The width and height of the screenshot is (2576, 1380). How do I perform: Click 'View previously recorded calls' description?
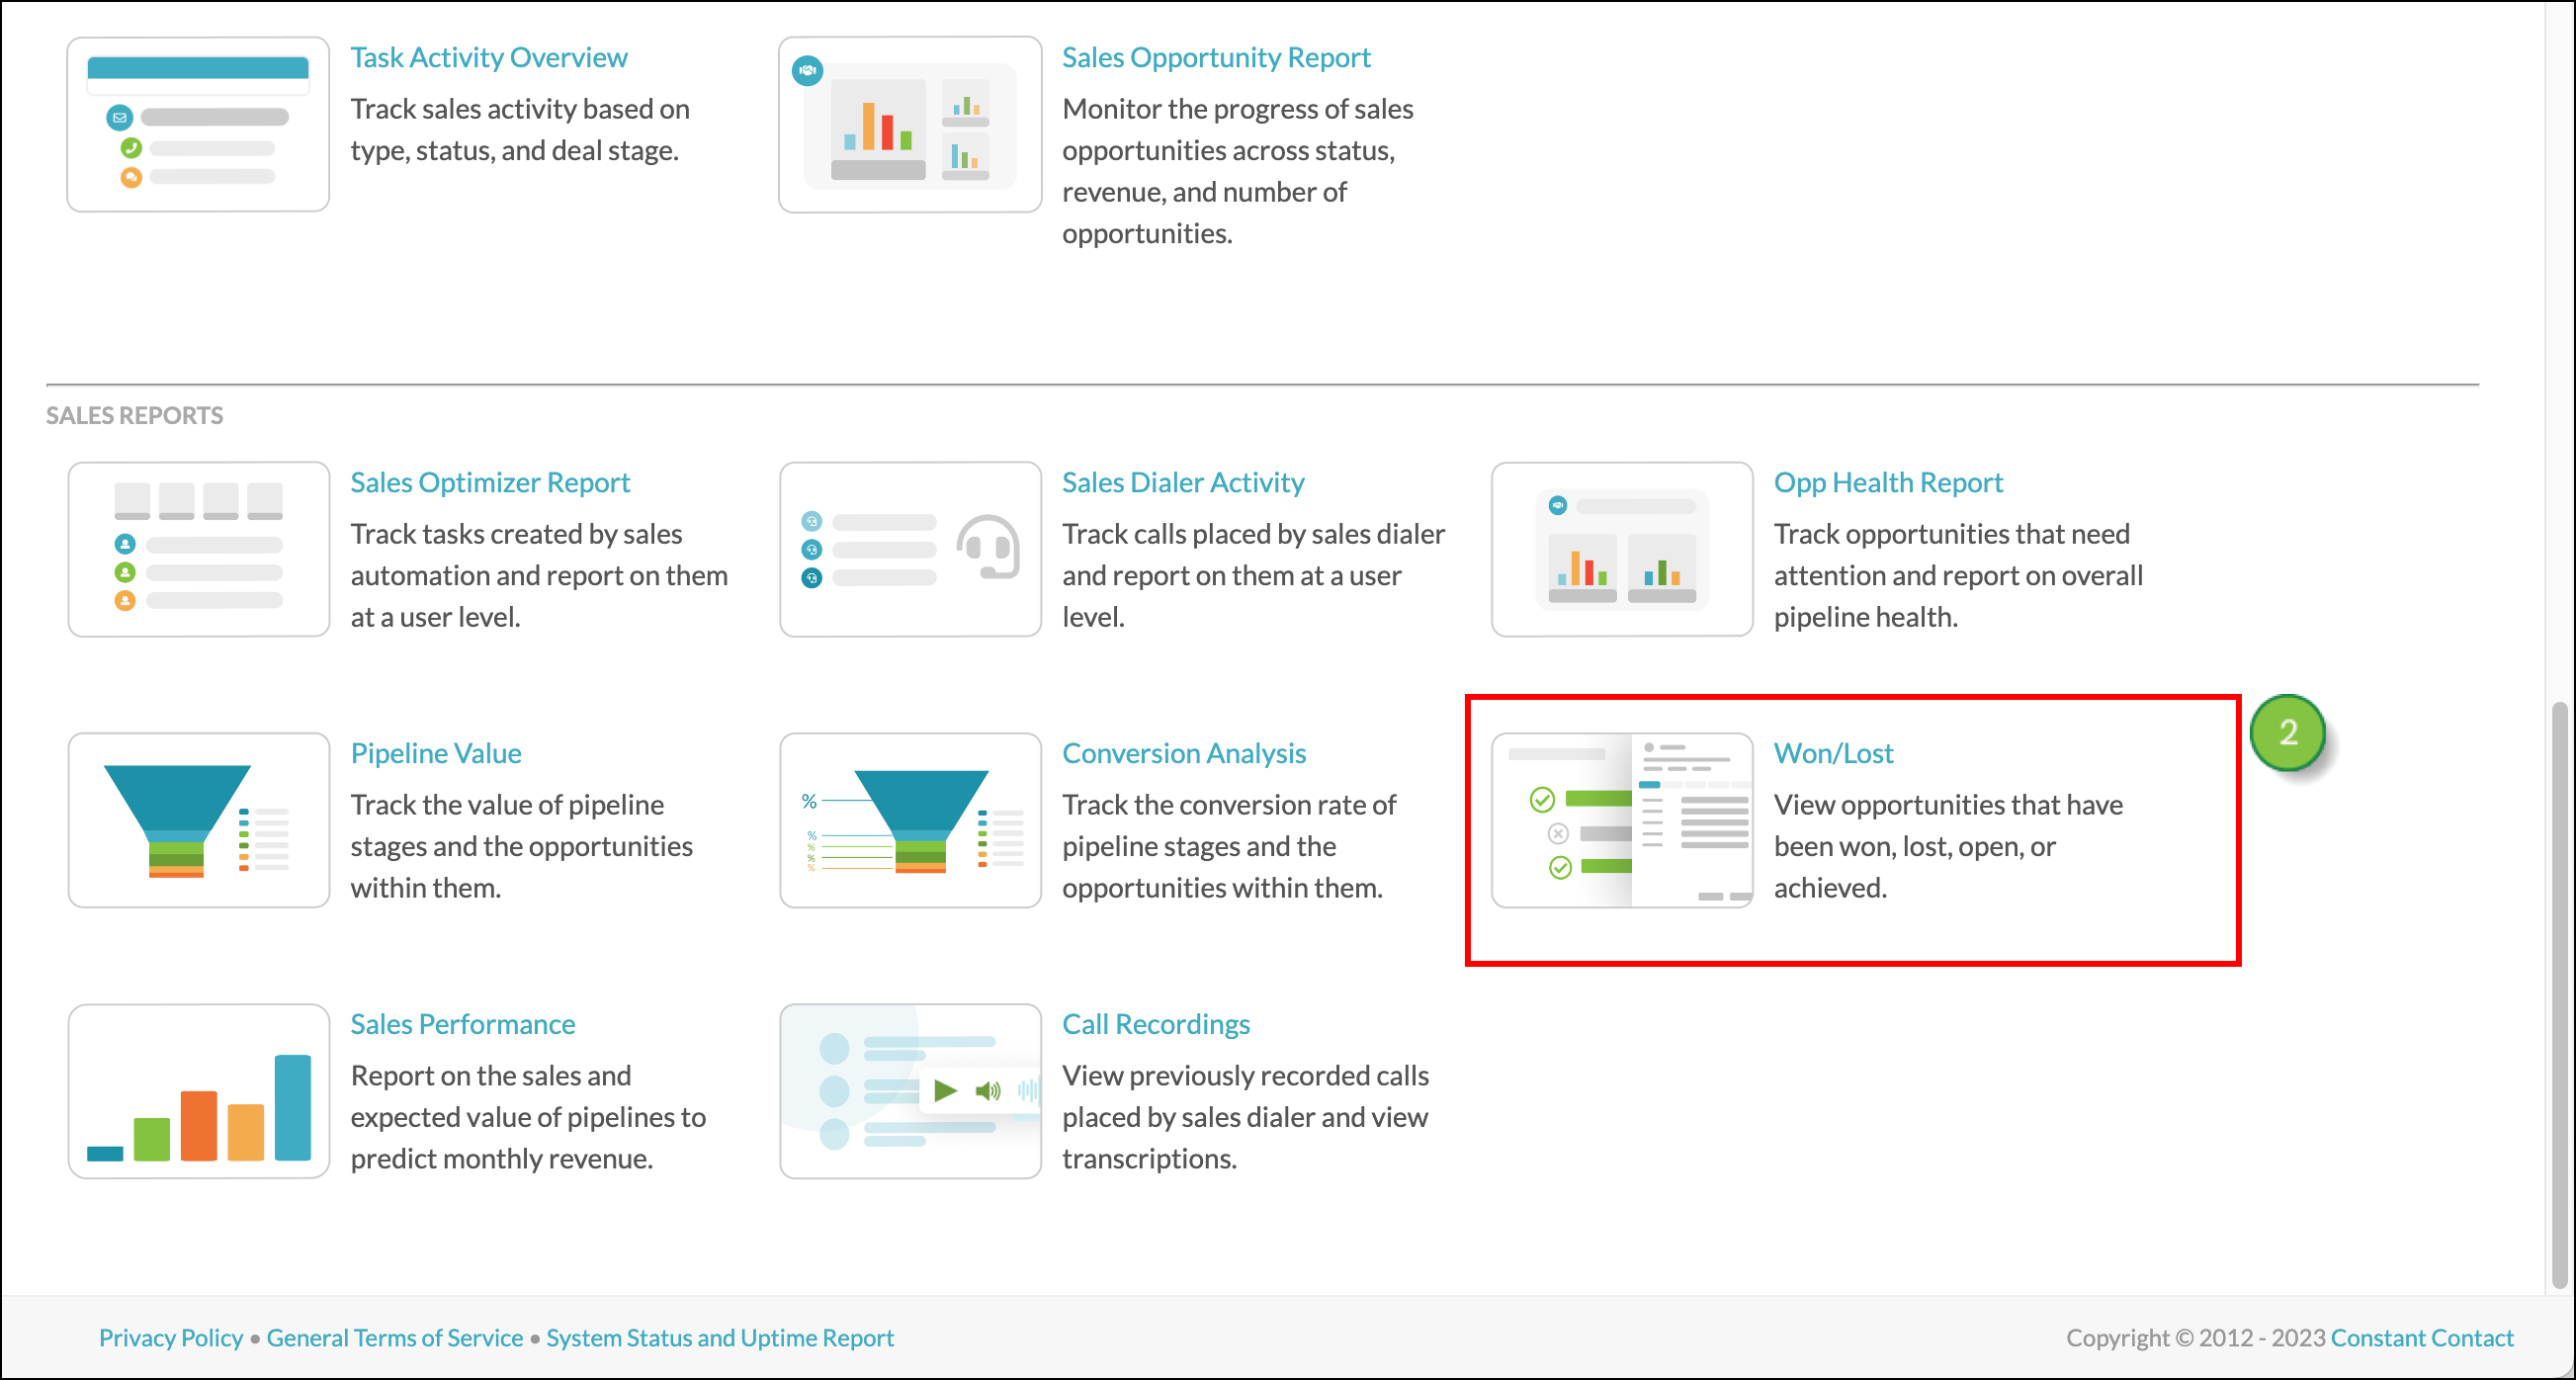click(1245, 1076)
